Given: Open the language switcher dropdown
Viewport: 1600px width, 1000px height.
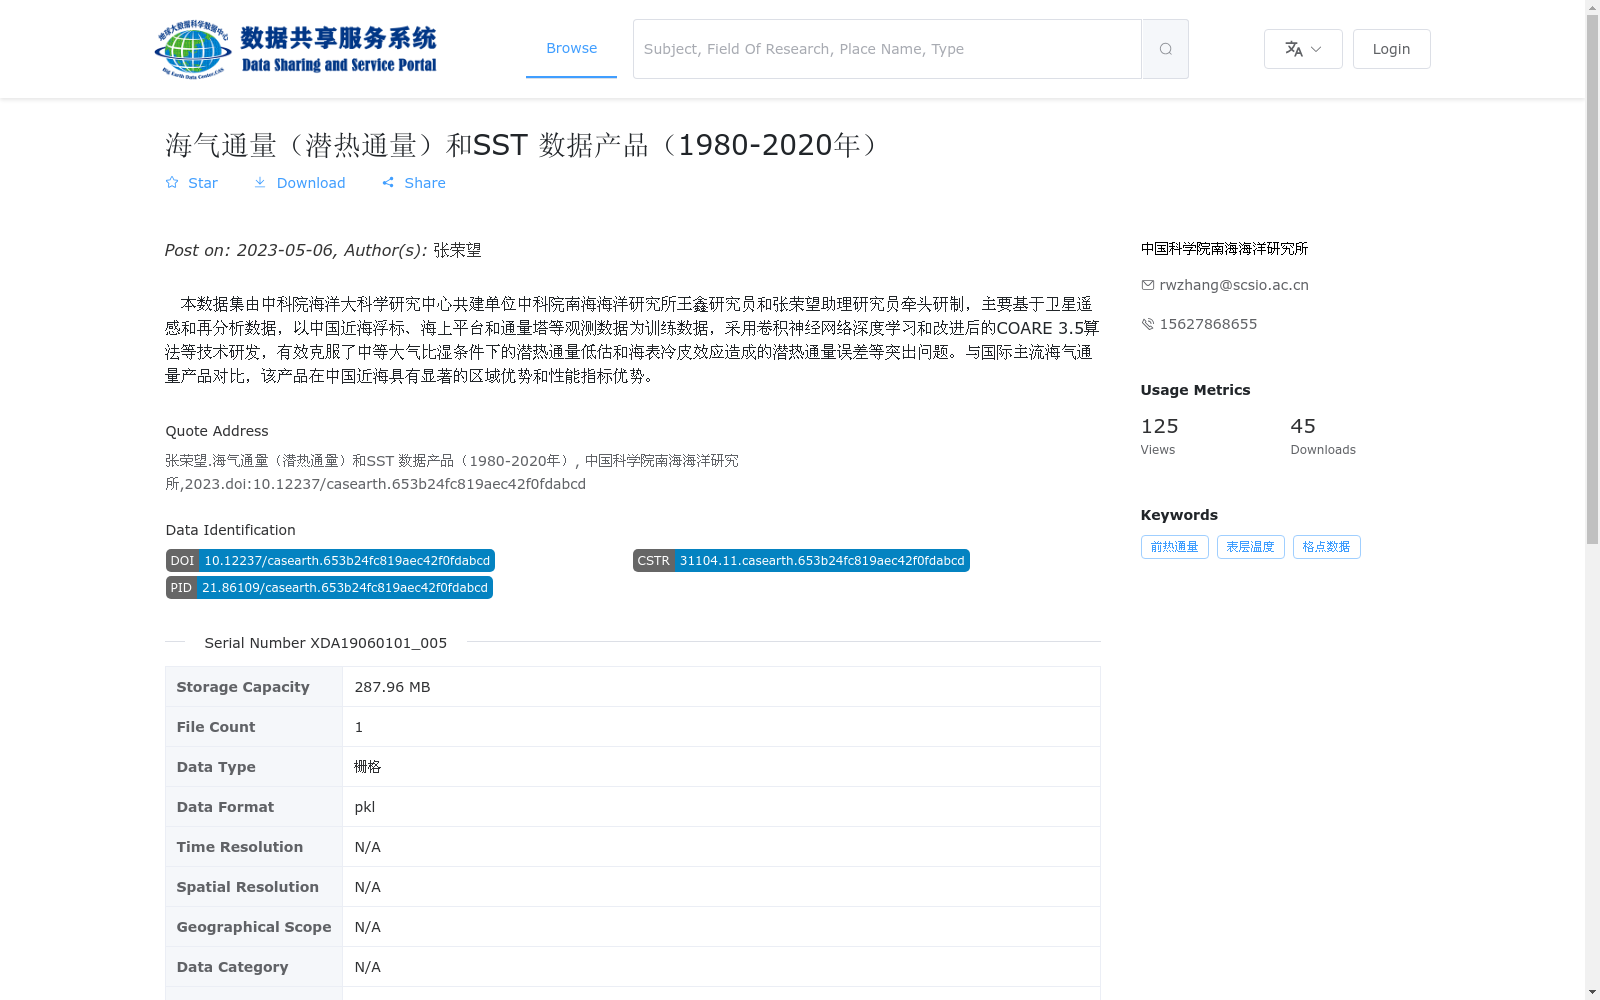Looking at the screenshot, I should pyautogui.click(x=1303, y=49).
